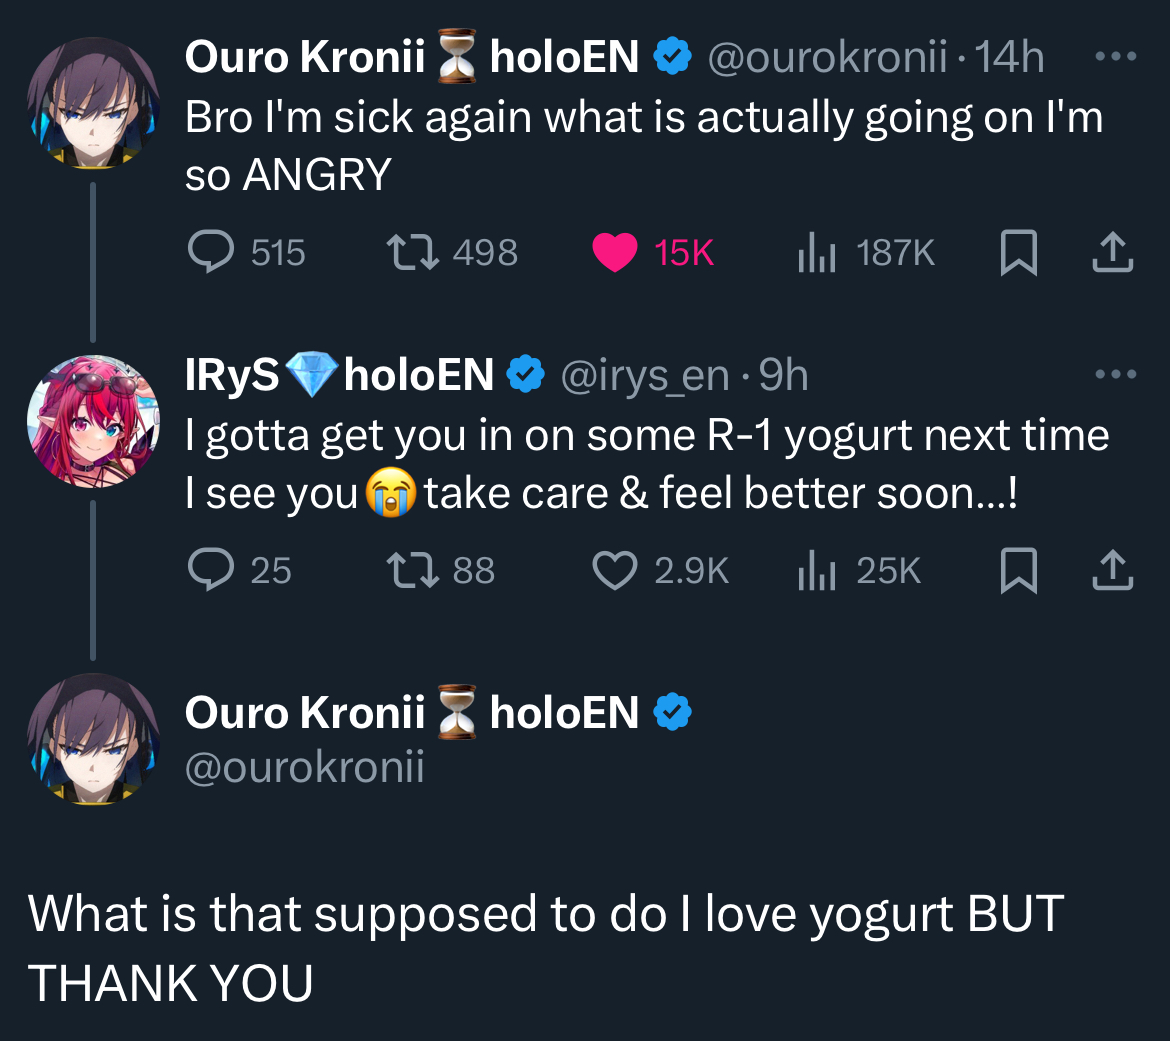View analytics for IRyS's 25K views tweet

pyautogui.click(x=816, y=571)
